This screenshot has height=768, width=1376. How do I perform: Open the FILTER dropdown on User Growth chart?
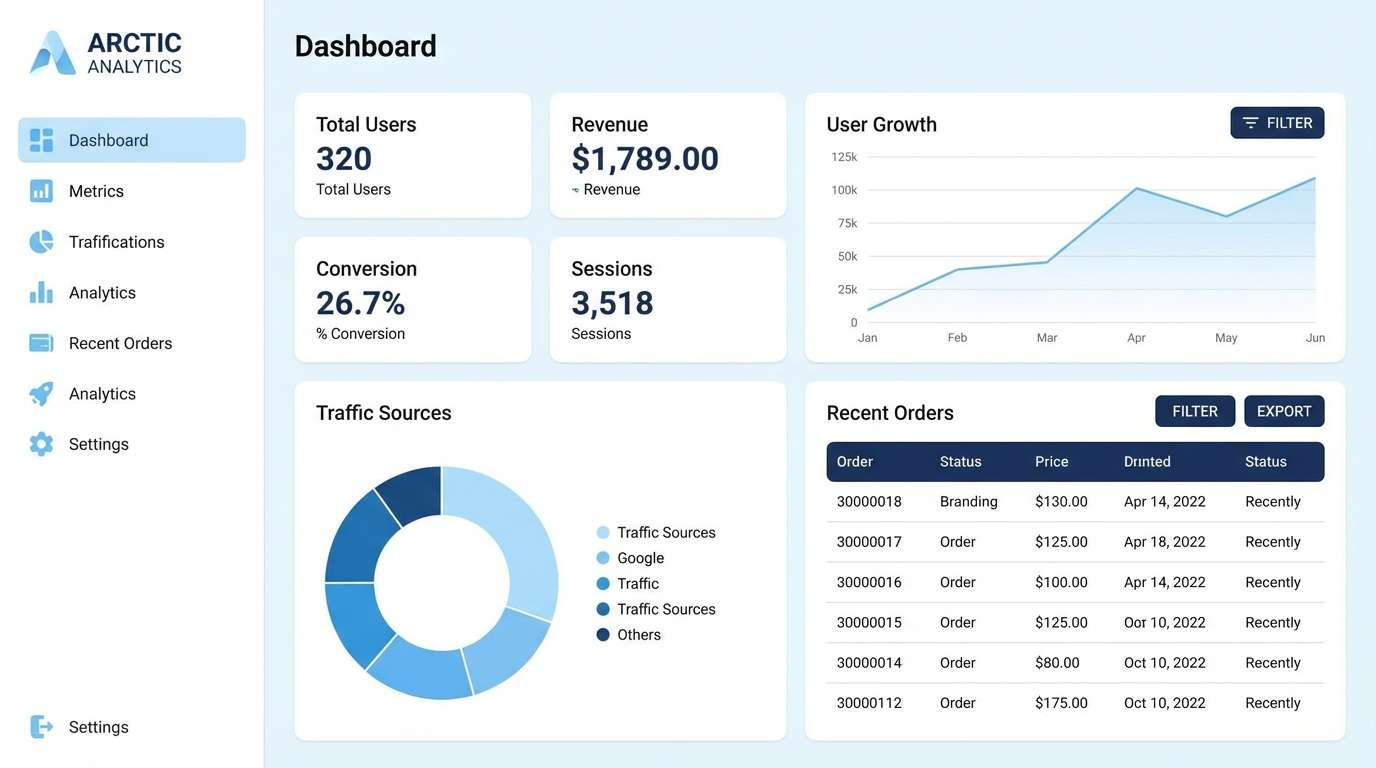click(1277, 122)
